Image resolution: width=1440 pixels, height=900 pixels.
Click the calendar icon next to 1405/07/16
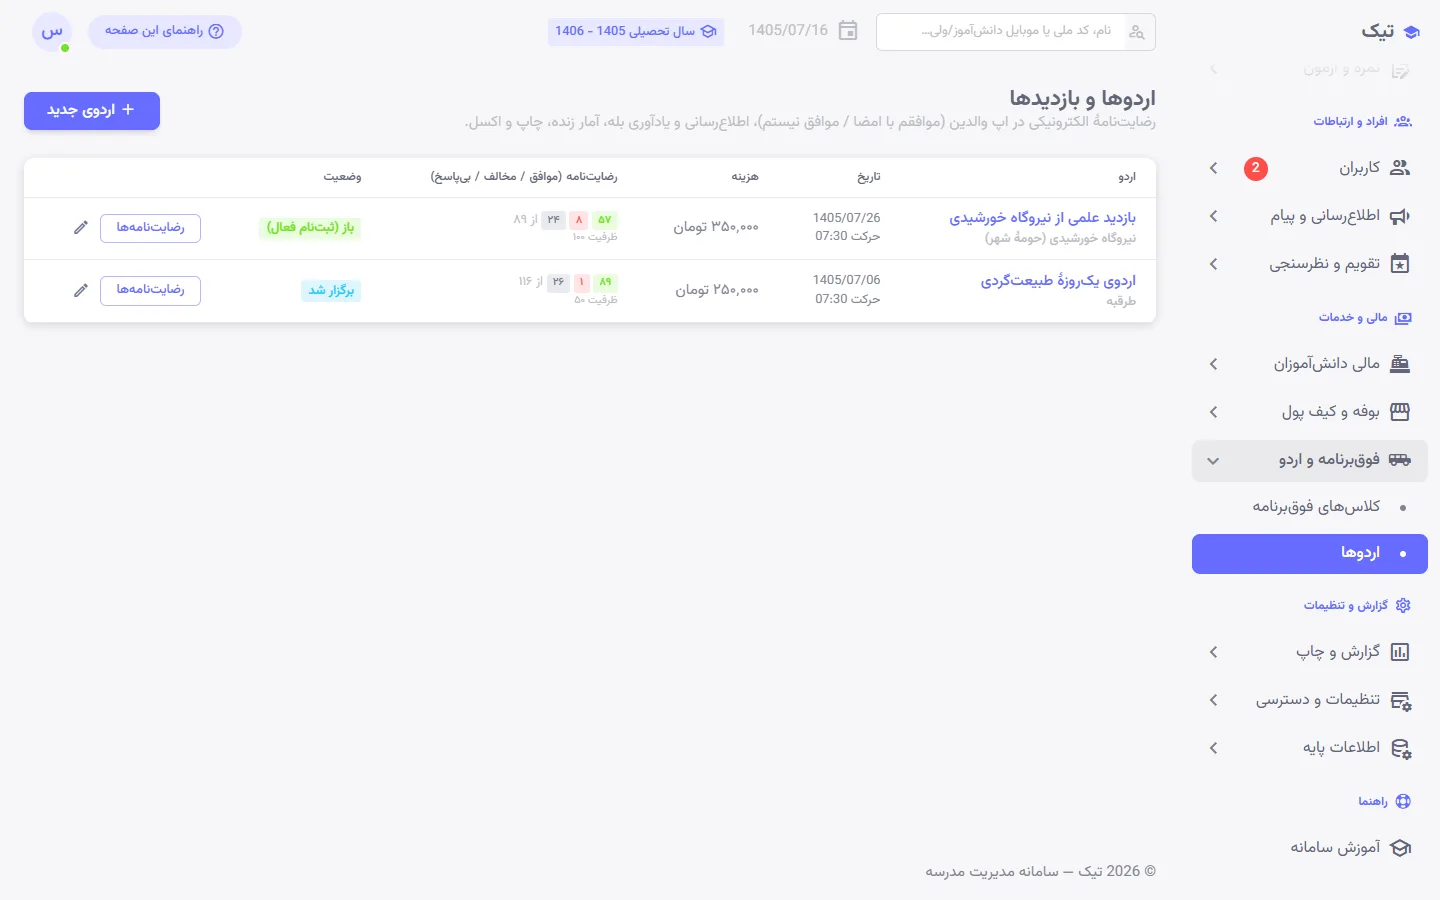coord(848,31)
